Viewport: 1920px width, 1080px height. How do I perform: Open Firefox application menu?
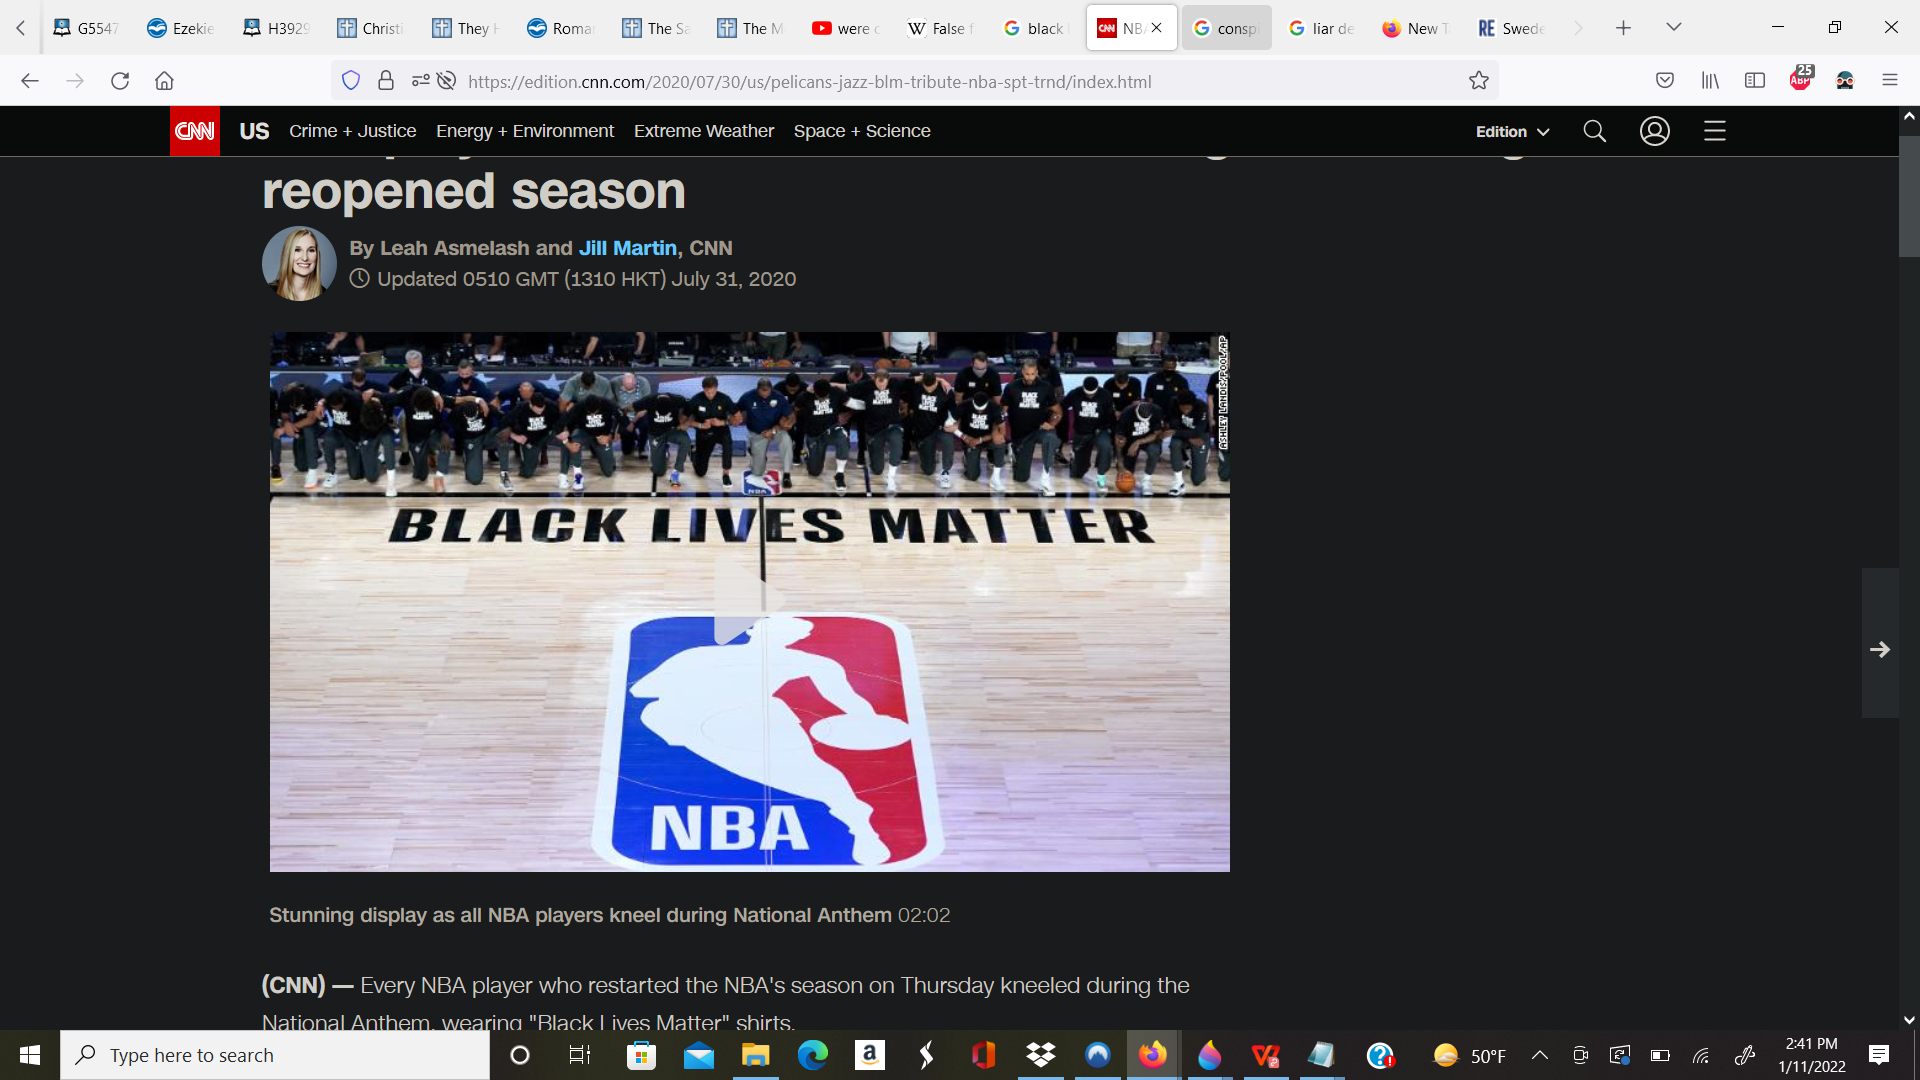1889,81
